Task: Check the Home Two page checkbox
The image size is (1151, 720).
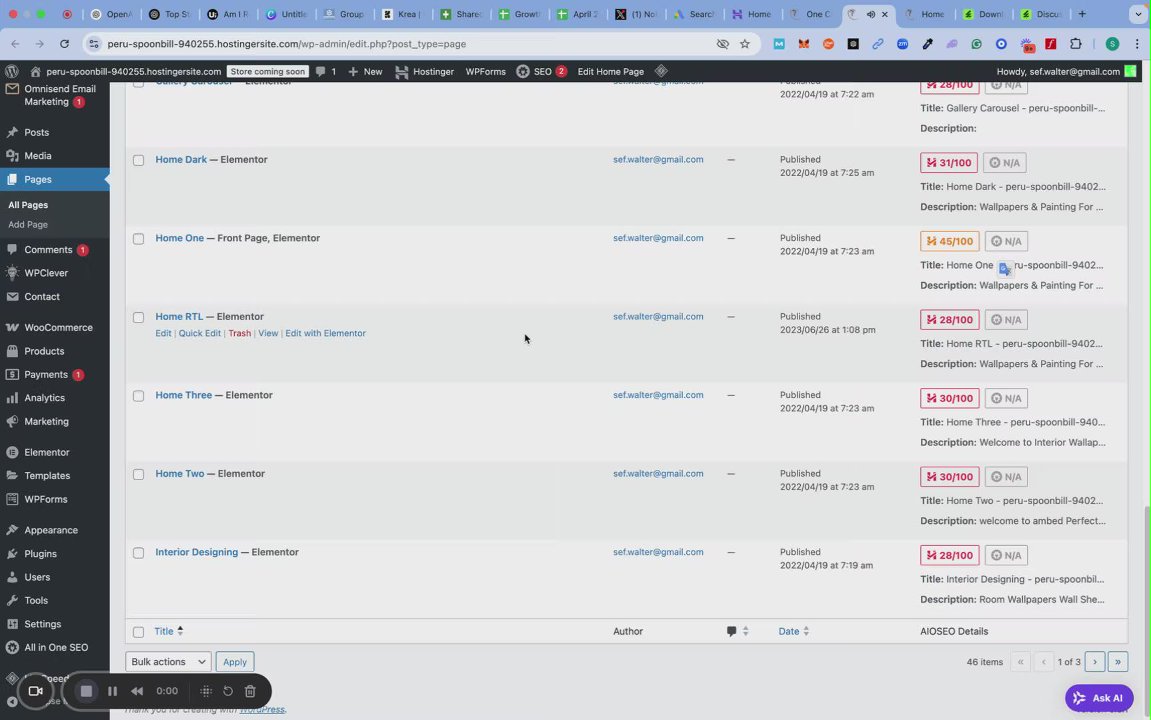Action: [138, 474]
